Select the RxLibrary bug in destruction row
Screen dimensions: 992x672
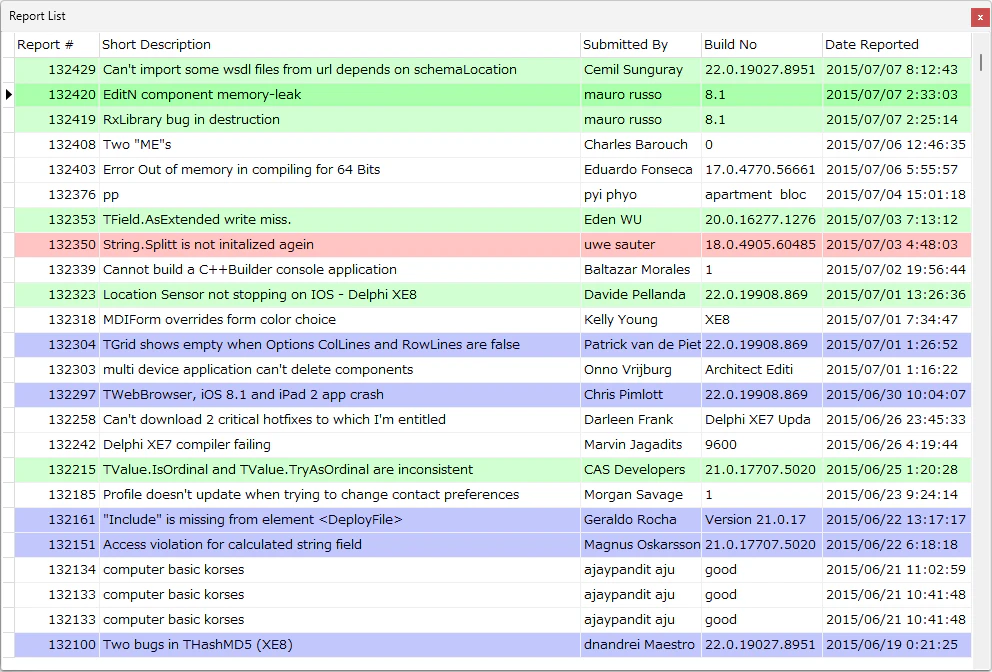tap(493, 120)
